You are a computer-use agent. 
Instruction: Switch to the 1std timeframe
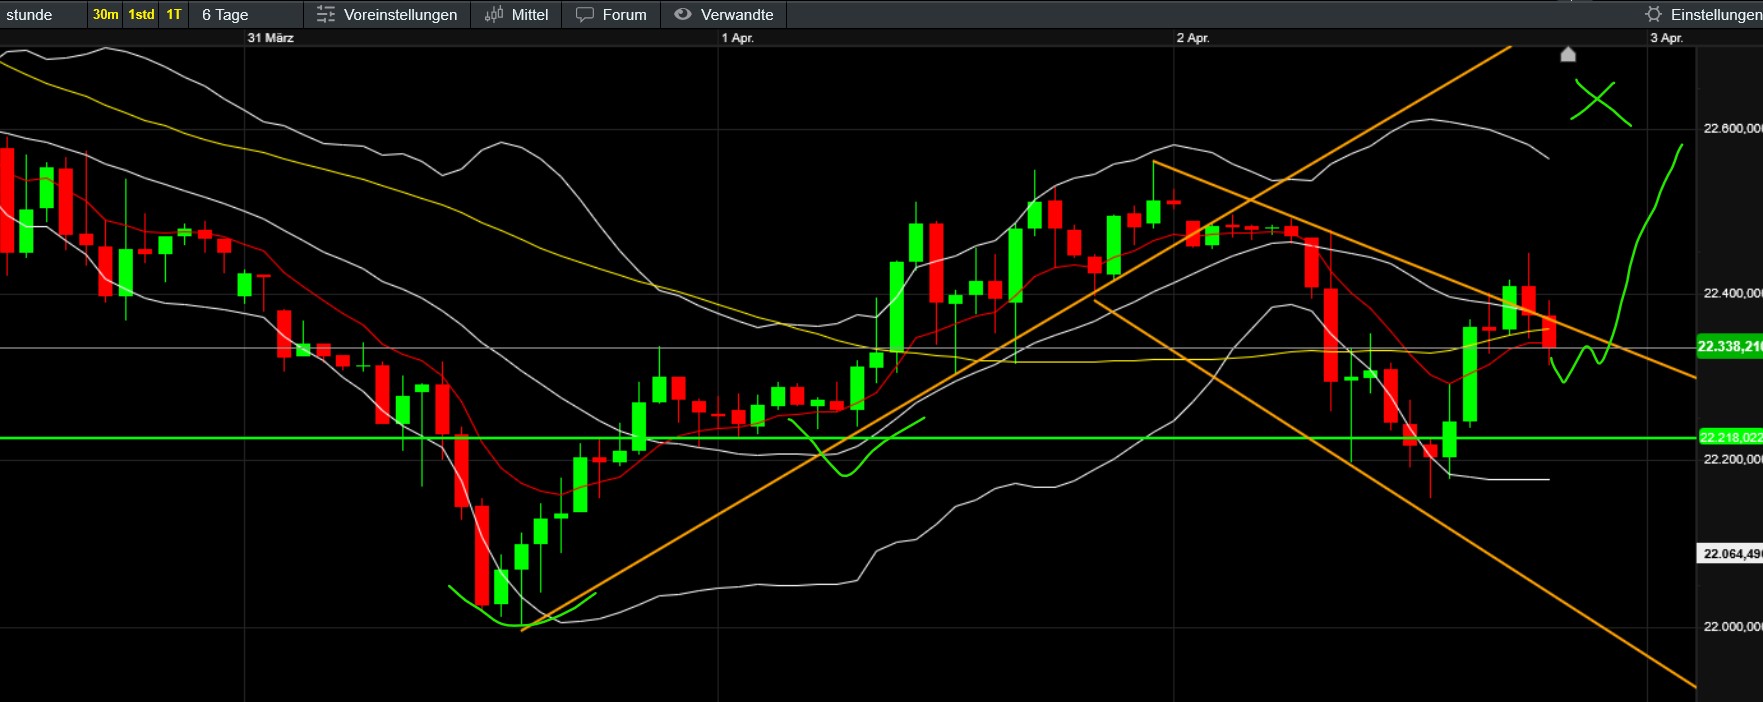(141, 14)
